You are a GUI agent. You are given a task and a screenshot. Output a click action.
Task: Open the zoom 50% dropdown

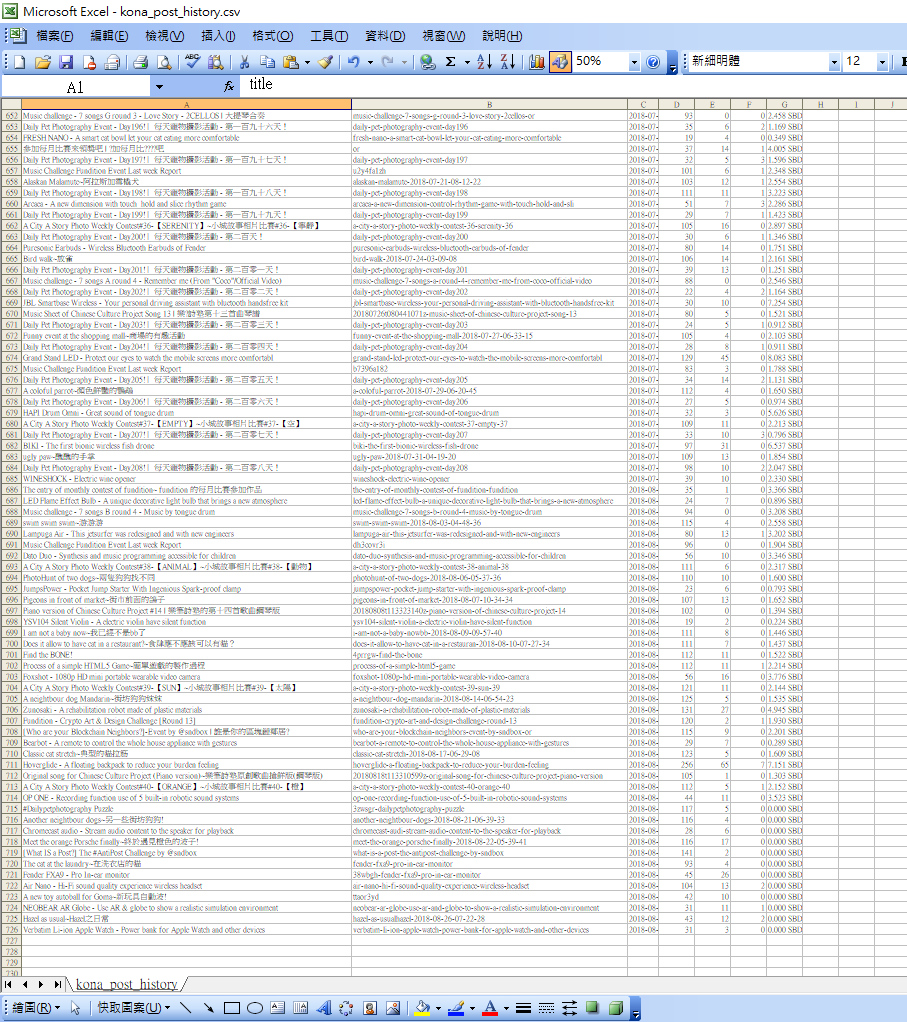(633, 63)
